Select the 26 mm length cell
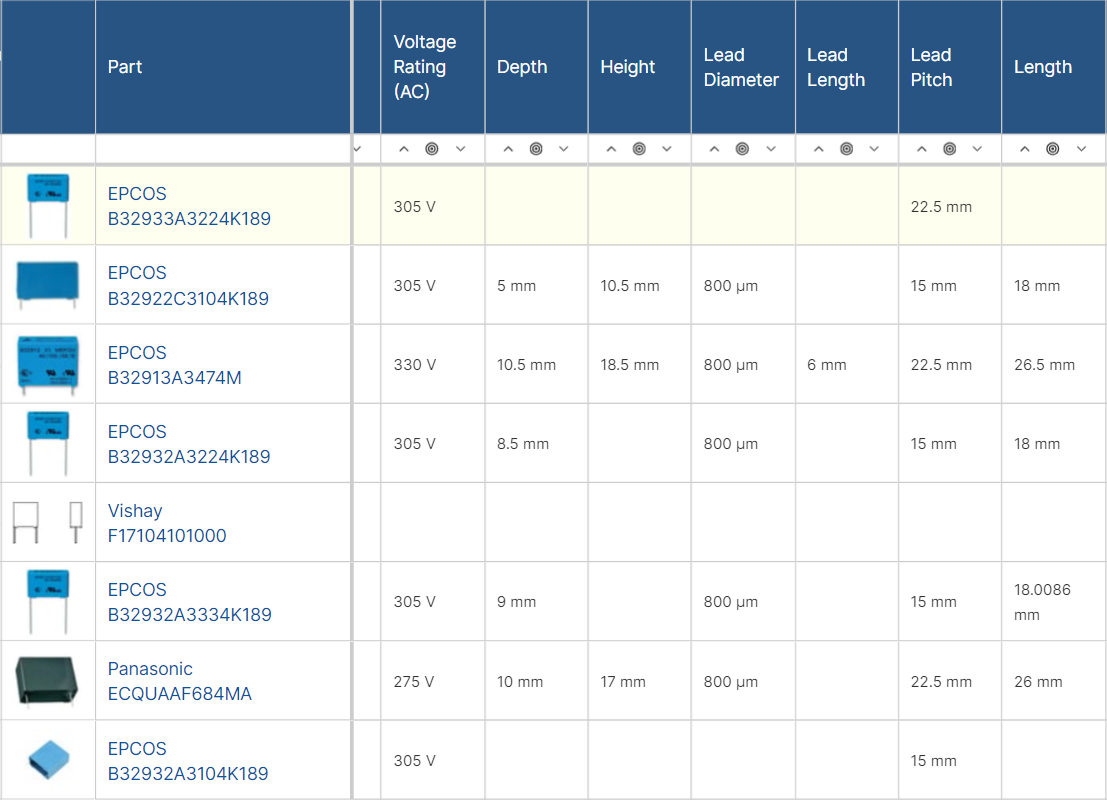 point(1053,681)
